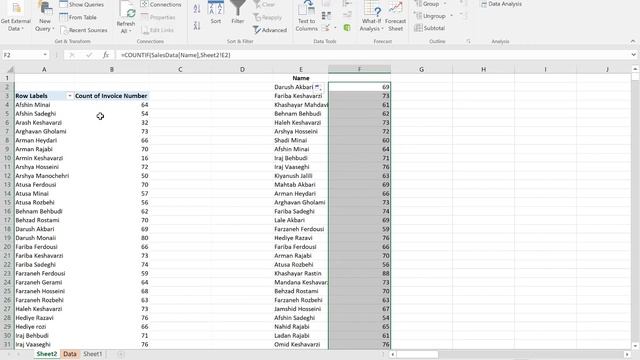The width and height of the screenshot is (640, 360).
Task: Click From Table option
Action: (x=78, y=17)
